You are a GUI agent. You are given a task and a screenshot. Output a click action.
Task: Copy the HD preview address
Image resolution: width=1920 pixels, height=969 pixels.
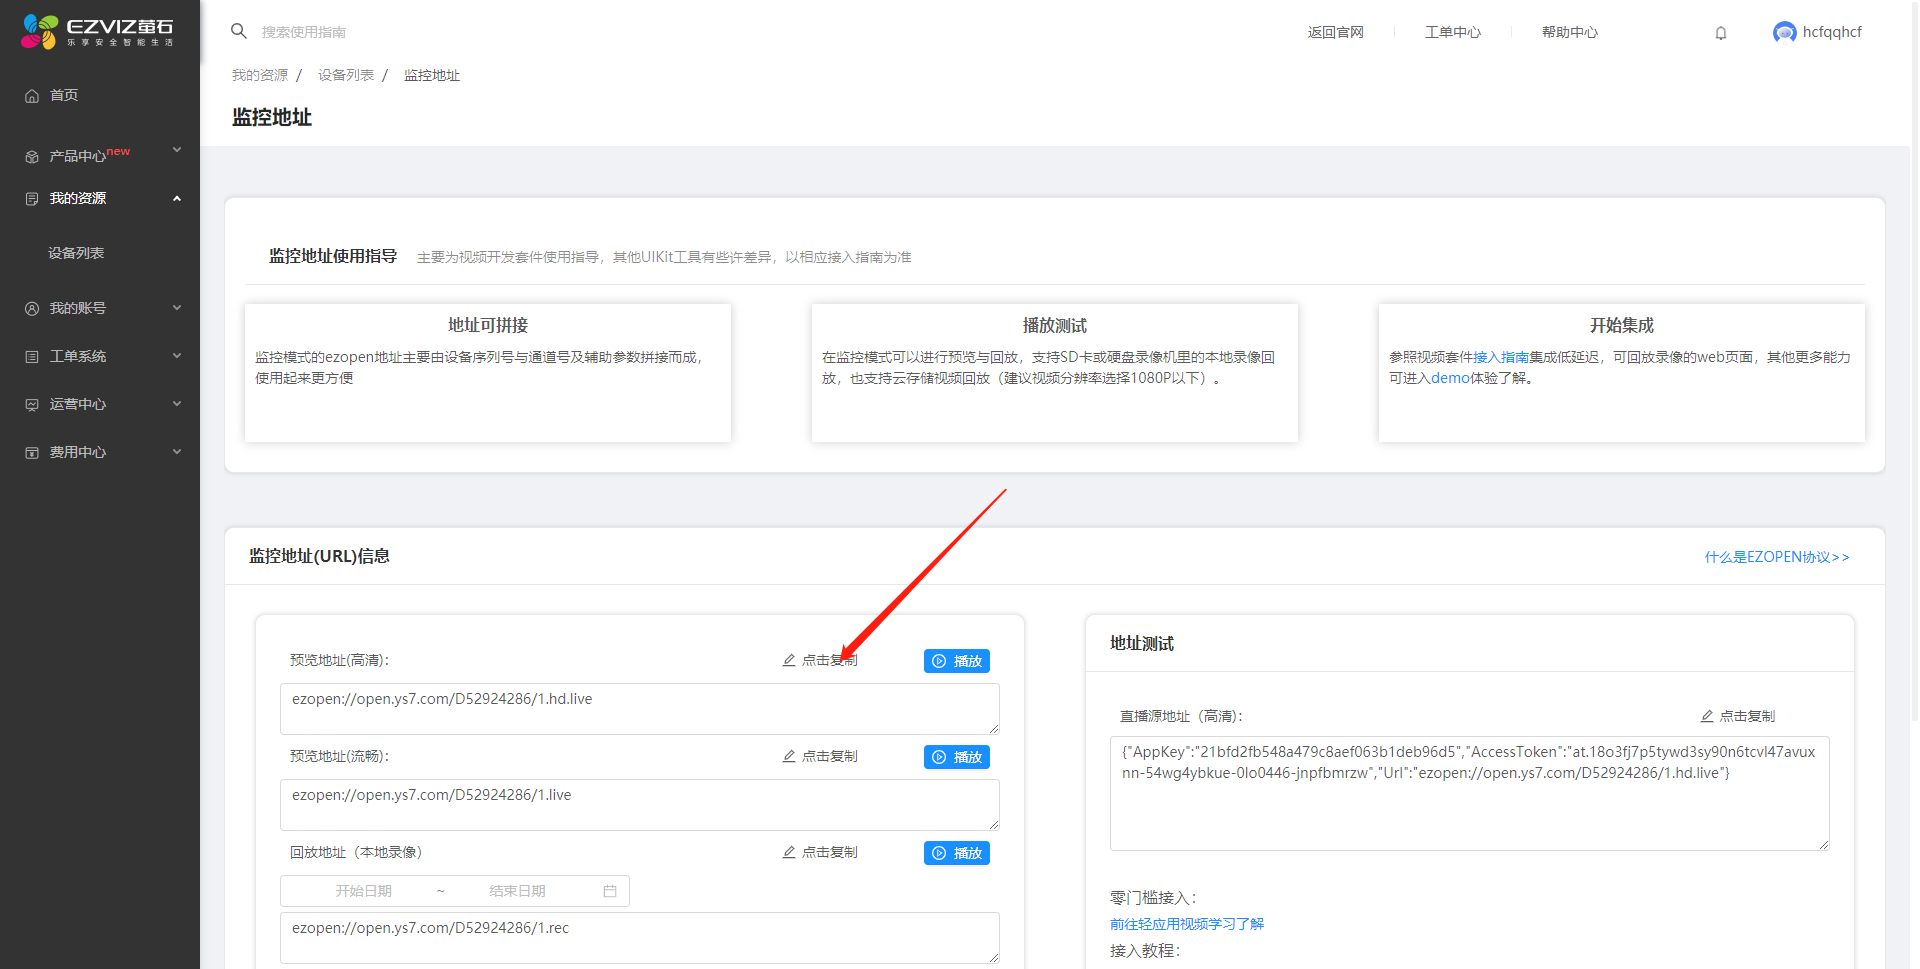(820, 660)
